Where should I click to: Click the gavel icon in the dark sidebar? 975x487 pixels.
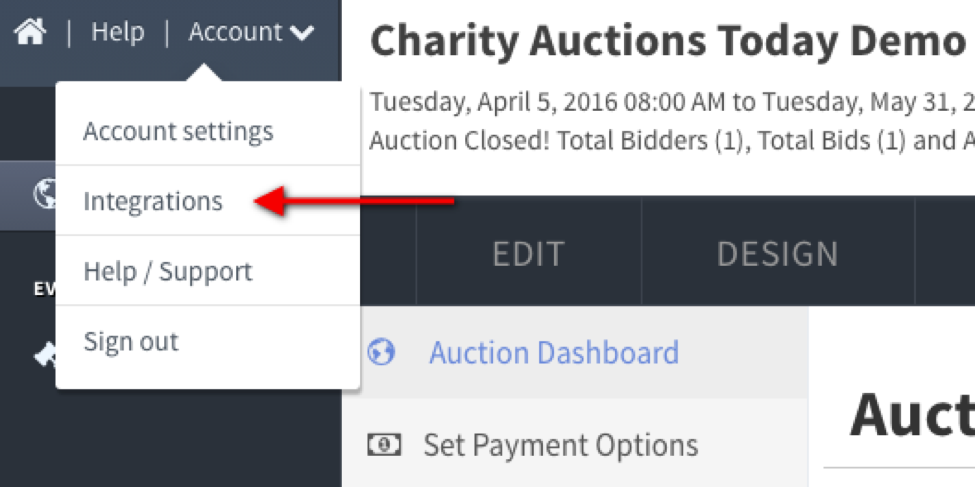click(x=45, y=355)
